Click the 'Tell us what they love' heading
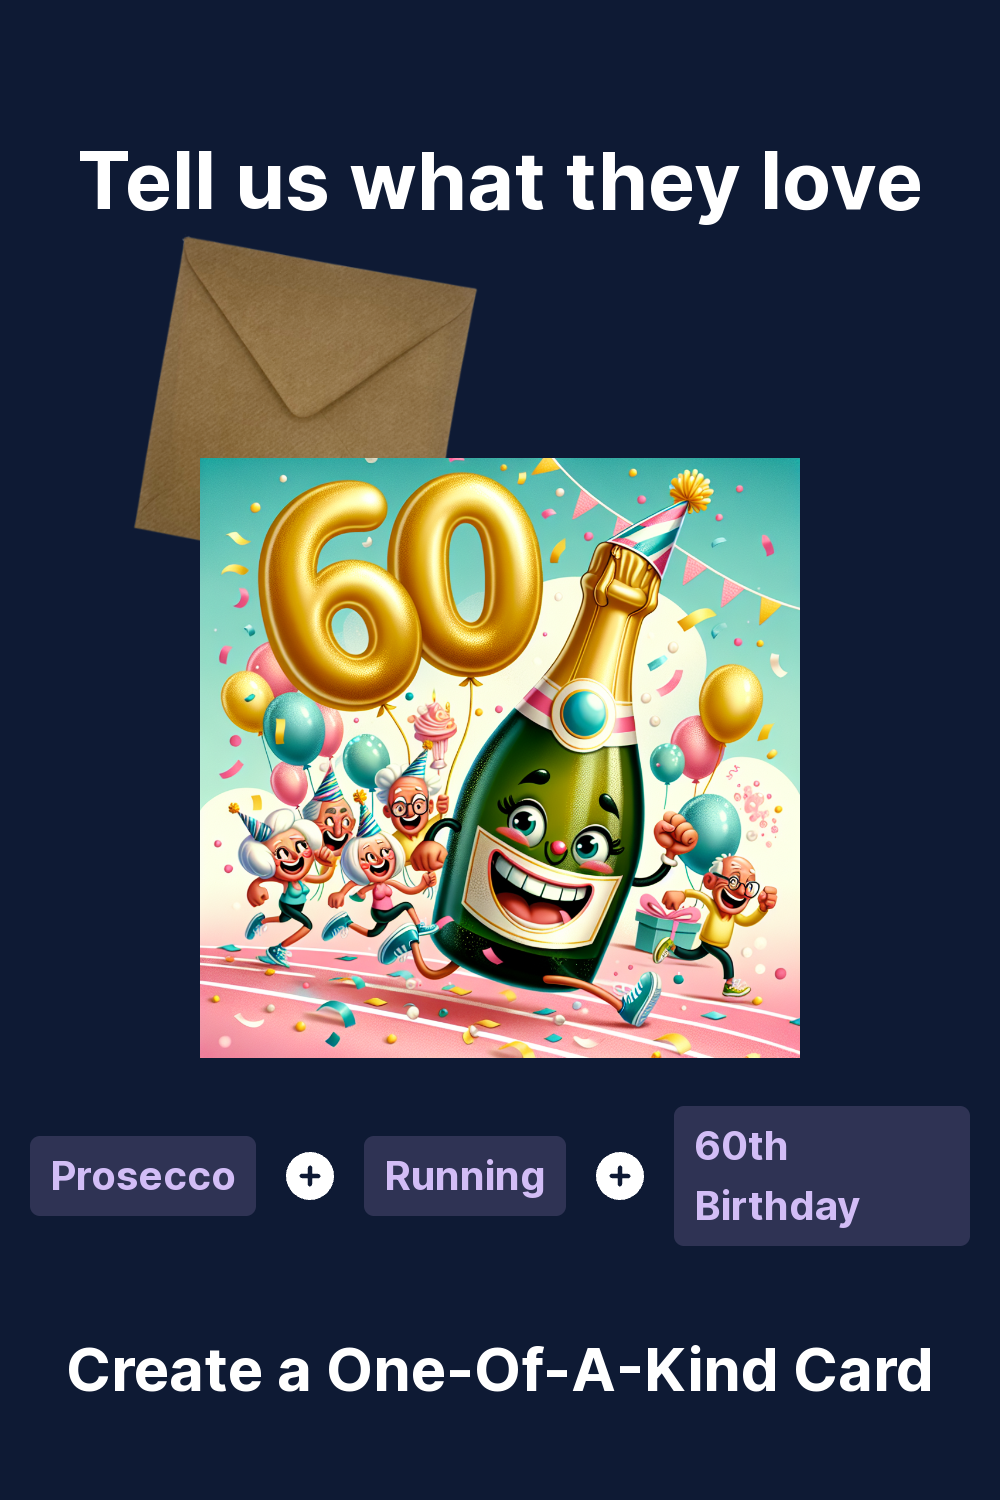 500,183
